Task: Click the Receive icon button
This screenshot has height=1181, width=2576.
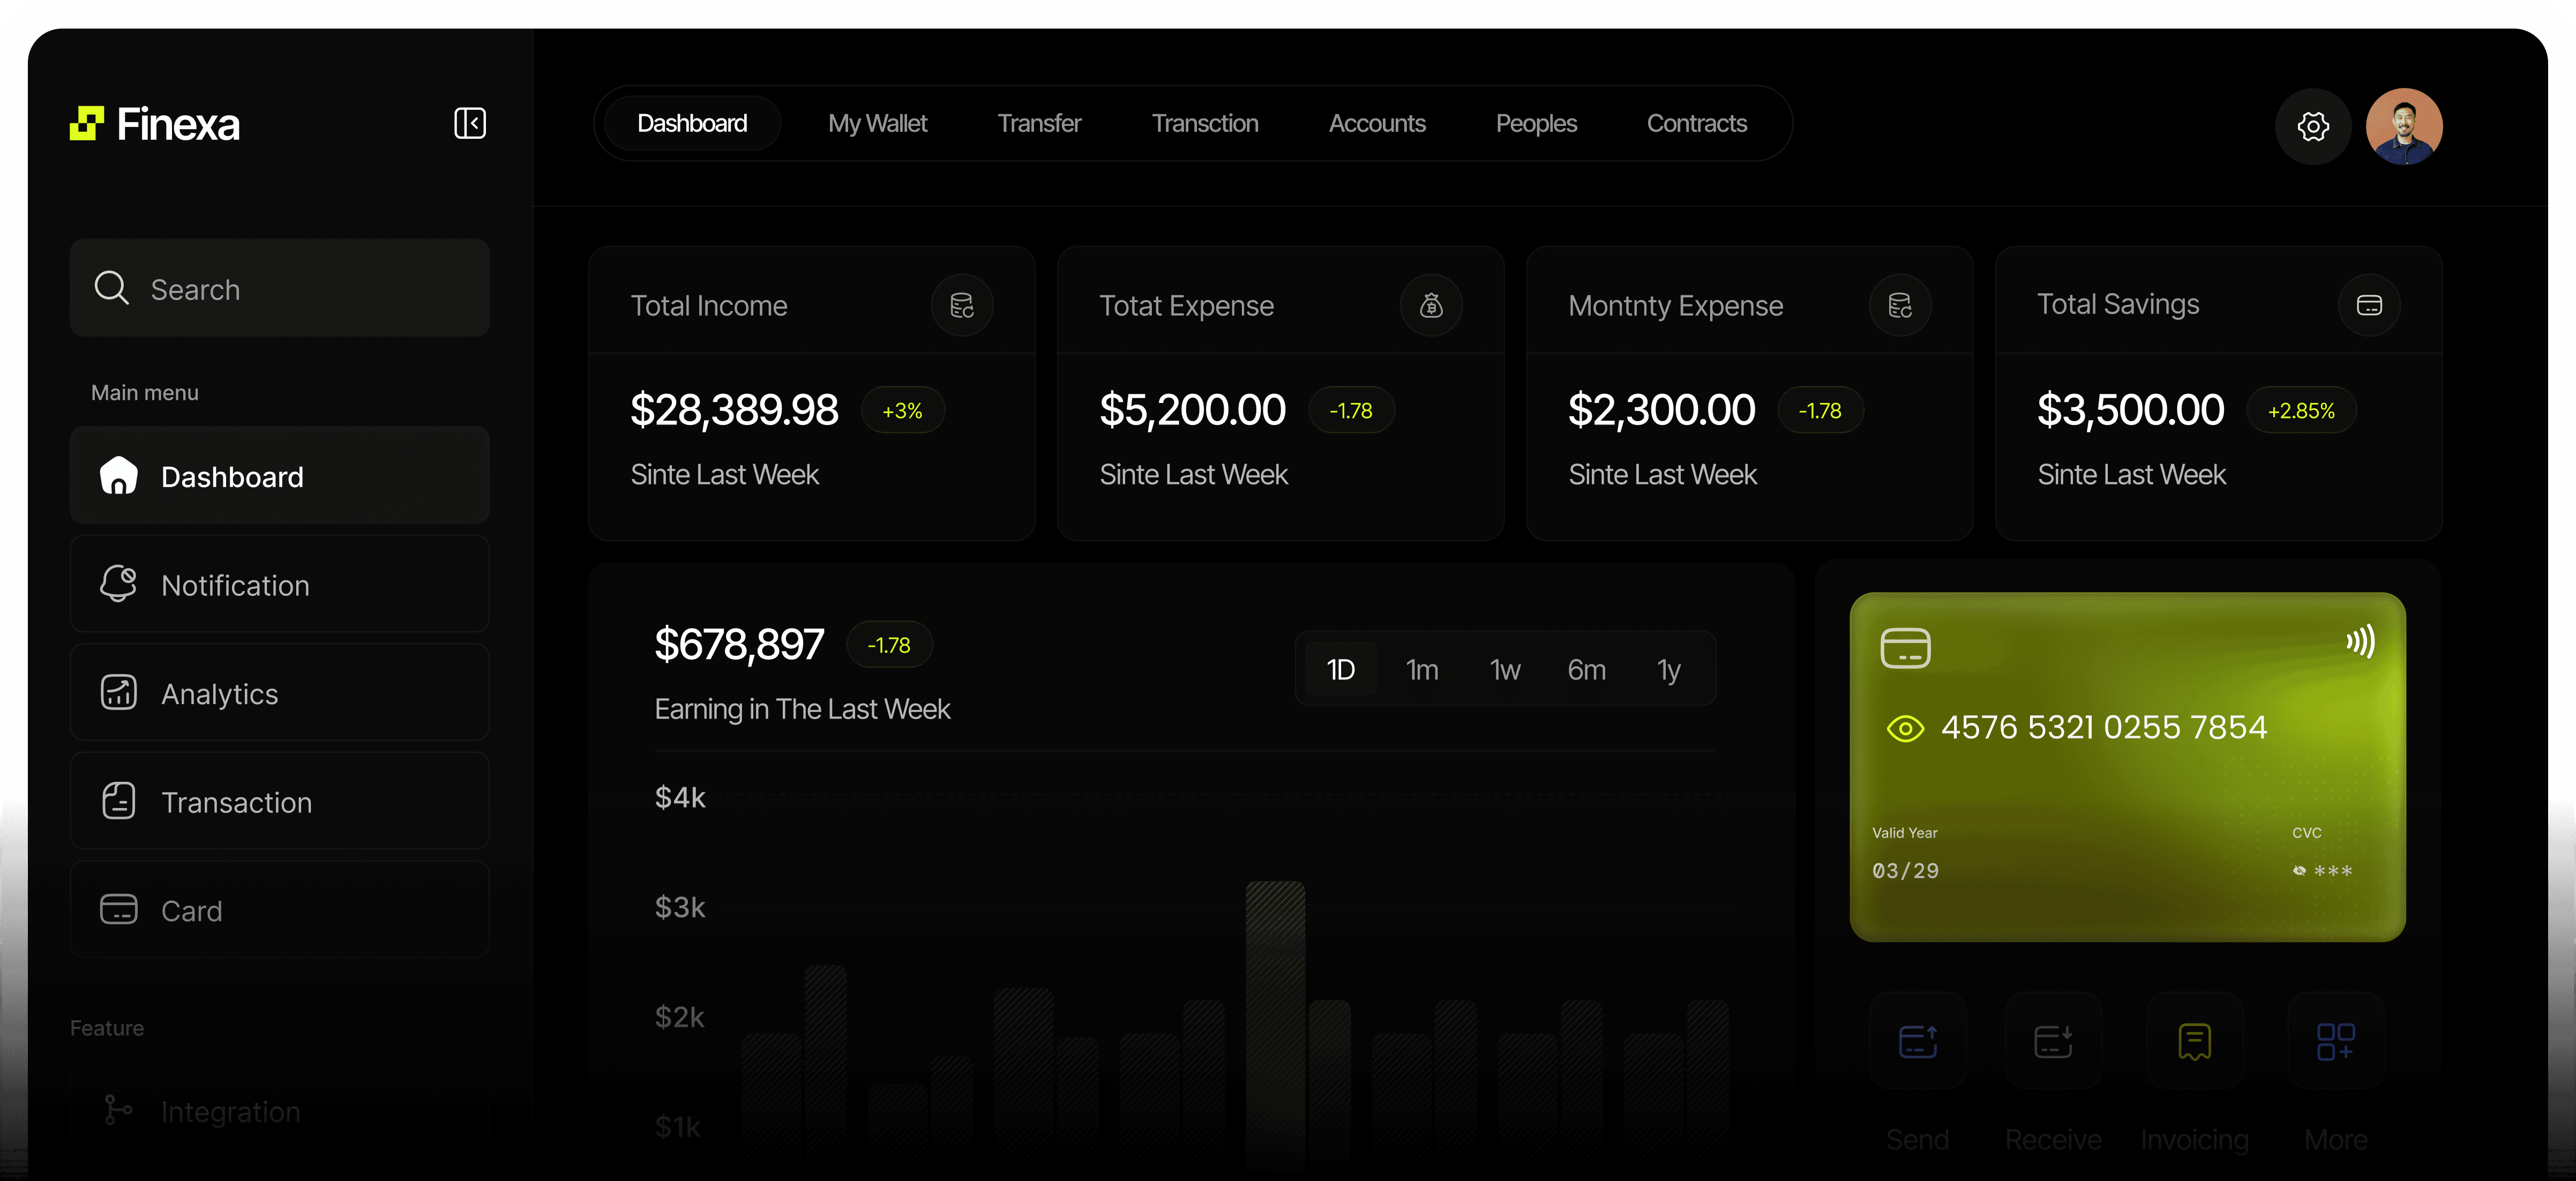Action: pos(2053,1041)
